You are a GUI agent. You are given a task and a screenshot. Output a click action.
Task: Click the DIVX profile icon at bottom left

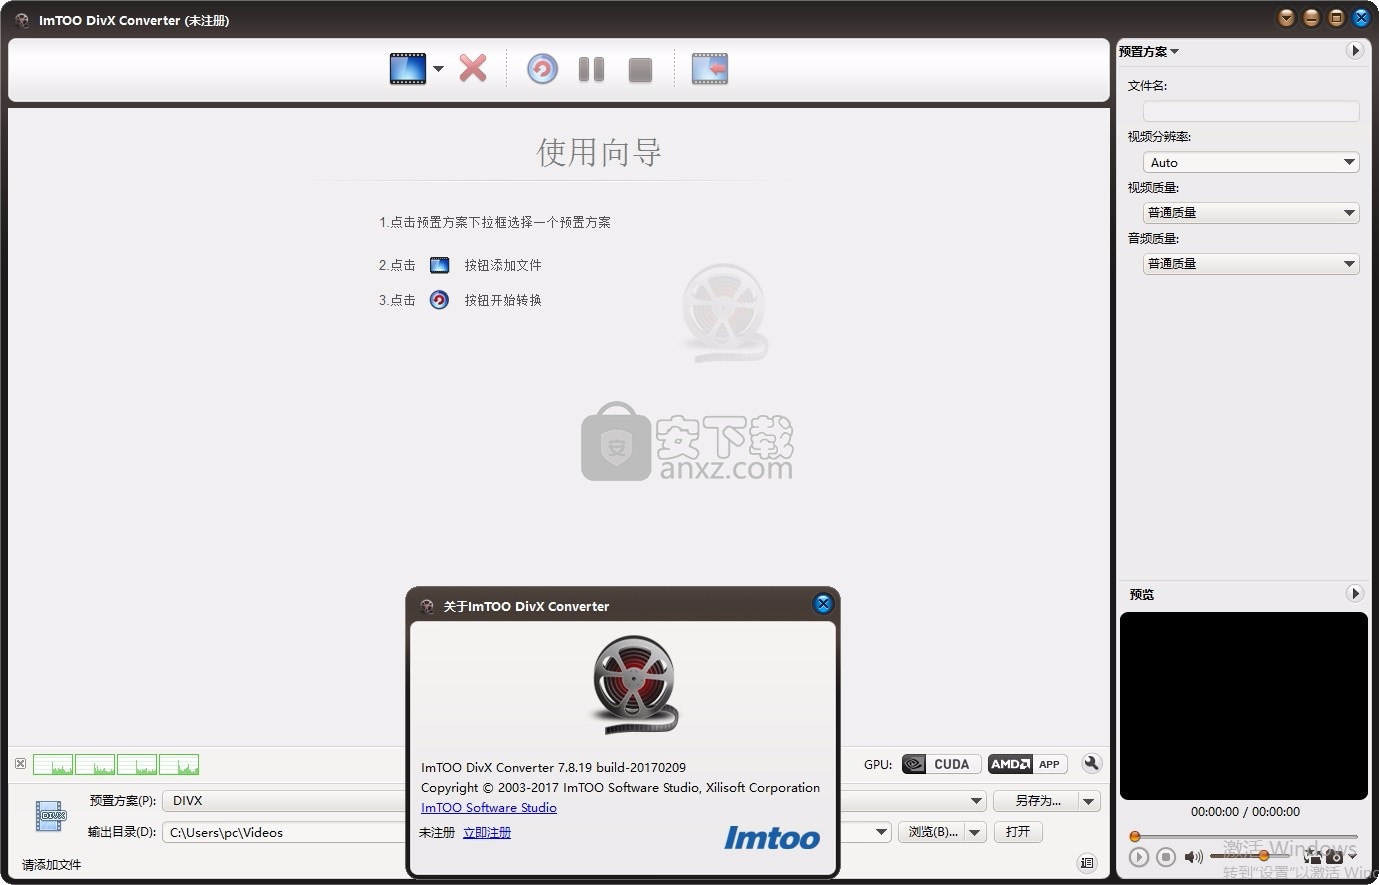[x=50, y=816]
